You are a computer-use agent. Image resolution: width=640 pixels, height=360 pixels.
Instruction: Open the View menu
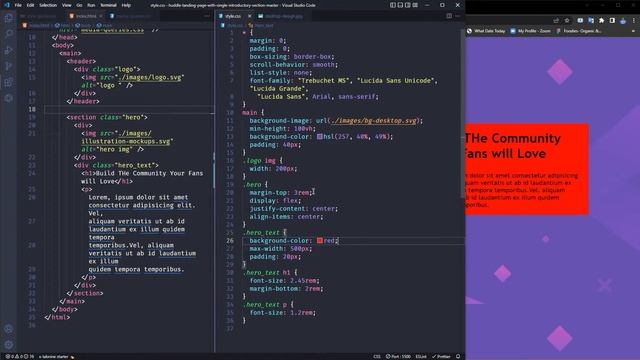67,5
